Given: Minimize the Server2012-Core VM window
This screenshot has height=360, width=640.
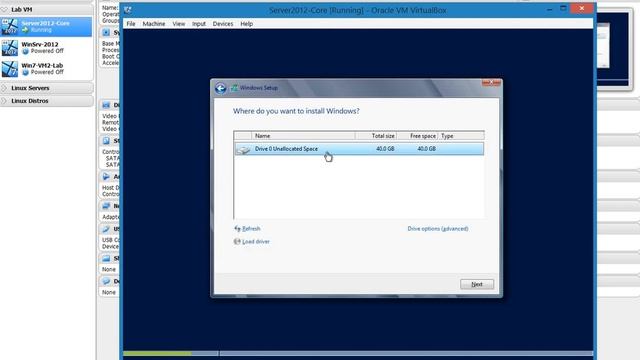Looking at the screenshot, I should coord(549,9).
